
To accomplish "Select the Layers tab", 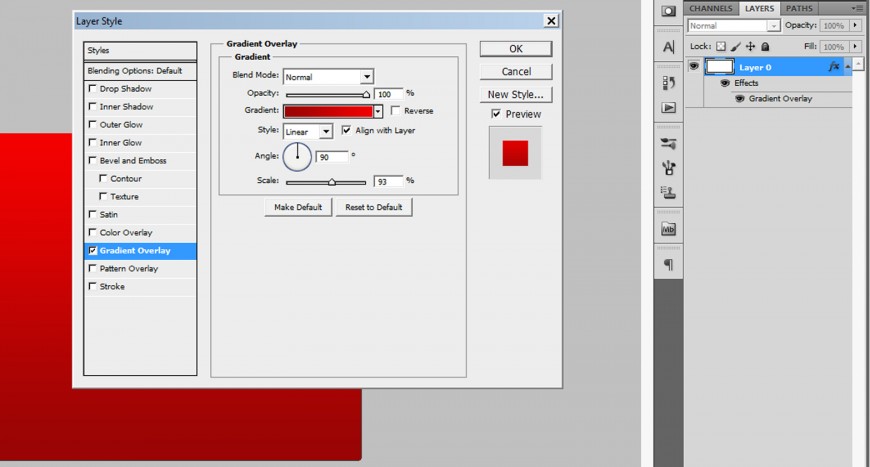I will pyautogui.click(x=759, y=8).
